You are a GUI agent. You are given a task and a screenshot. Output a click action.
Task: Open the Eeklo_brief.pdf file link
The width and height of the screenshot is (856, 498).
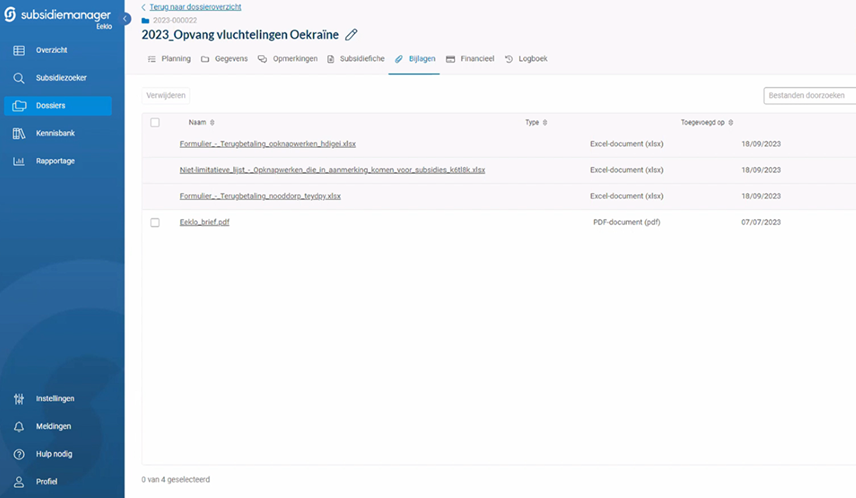(204, 222)
